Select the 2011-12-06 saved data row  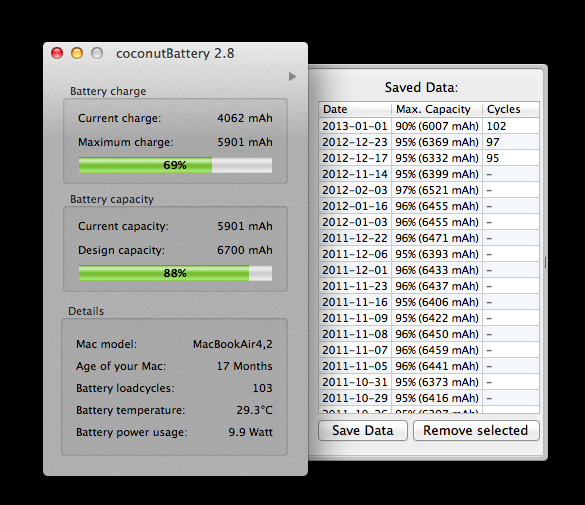pyautogui.click(x=429, y=254)
